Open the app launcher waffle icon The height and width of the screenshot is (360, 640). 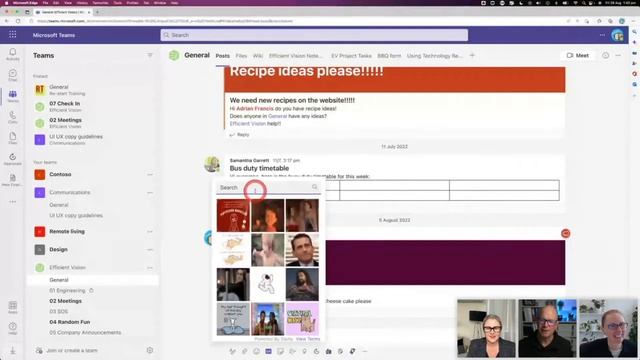tap(13, 35)
